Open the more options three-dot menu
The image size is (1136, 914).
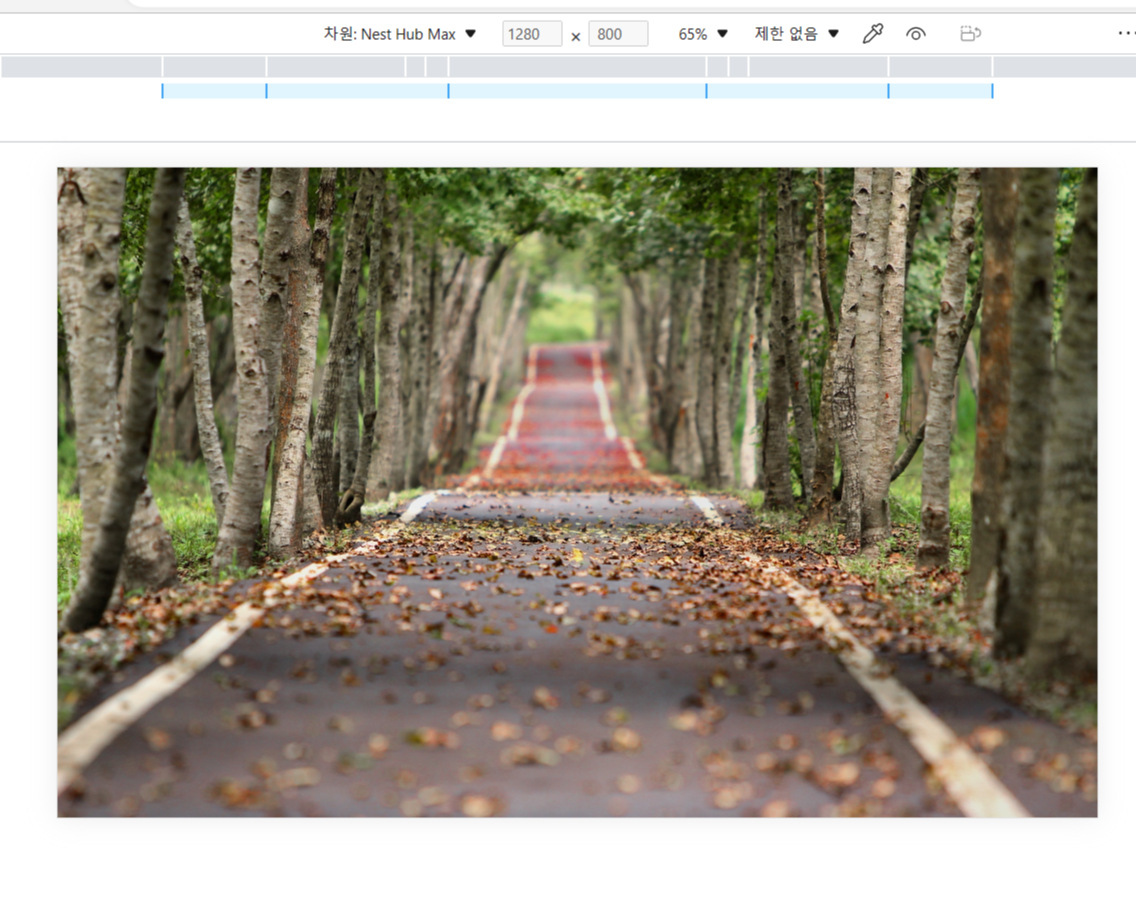tap(1127, 33)
